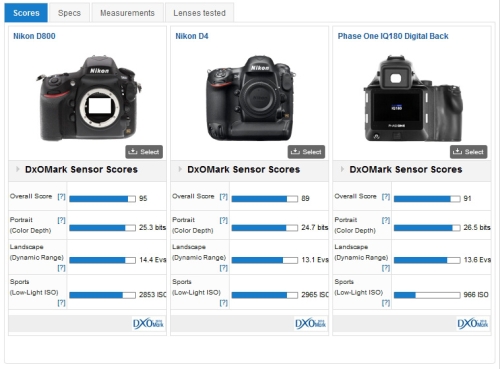
Task: Click the DxOMark logo under Nikon D800
Action: click(148, 323)
